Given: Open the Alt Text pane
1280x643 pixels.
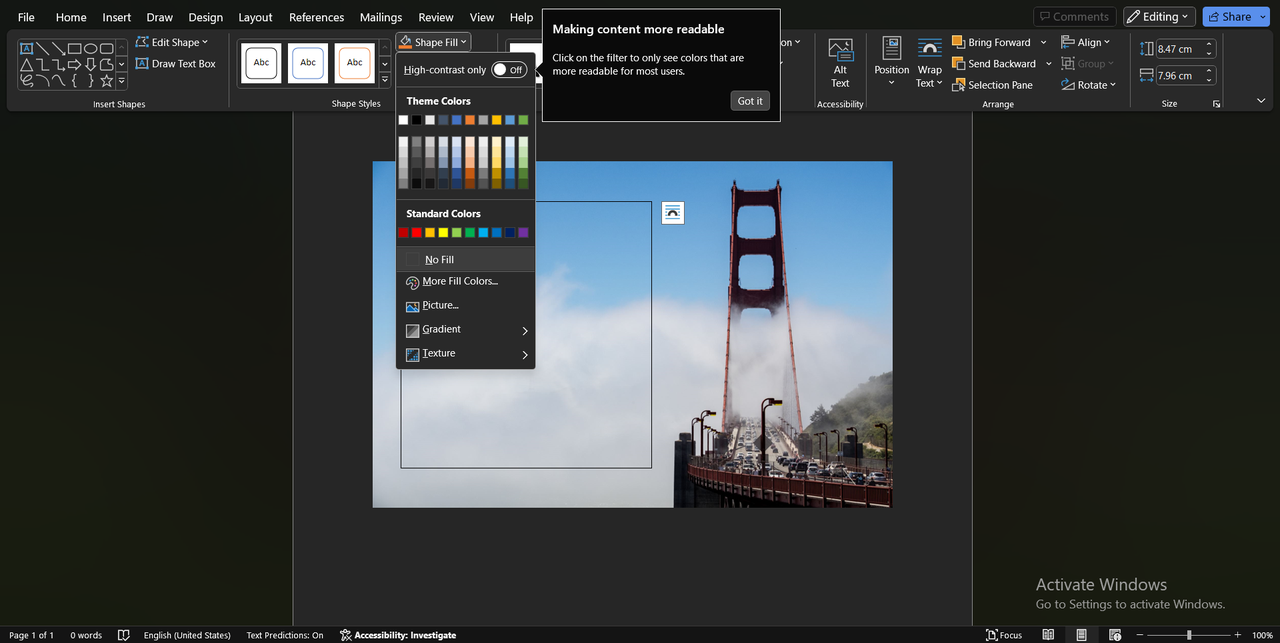Looking at the screenshot, I should 840,63.
